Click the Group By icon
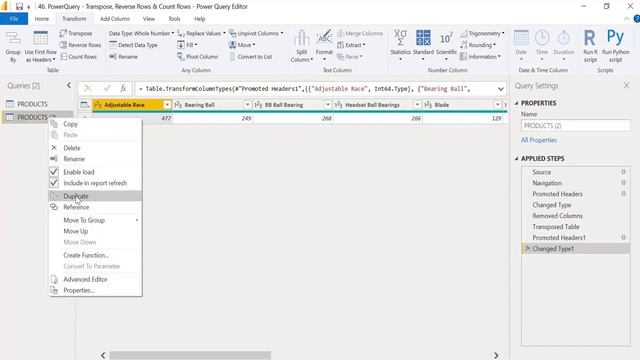640x360 pixels. [x=13, y=38]
